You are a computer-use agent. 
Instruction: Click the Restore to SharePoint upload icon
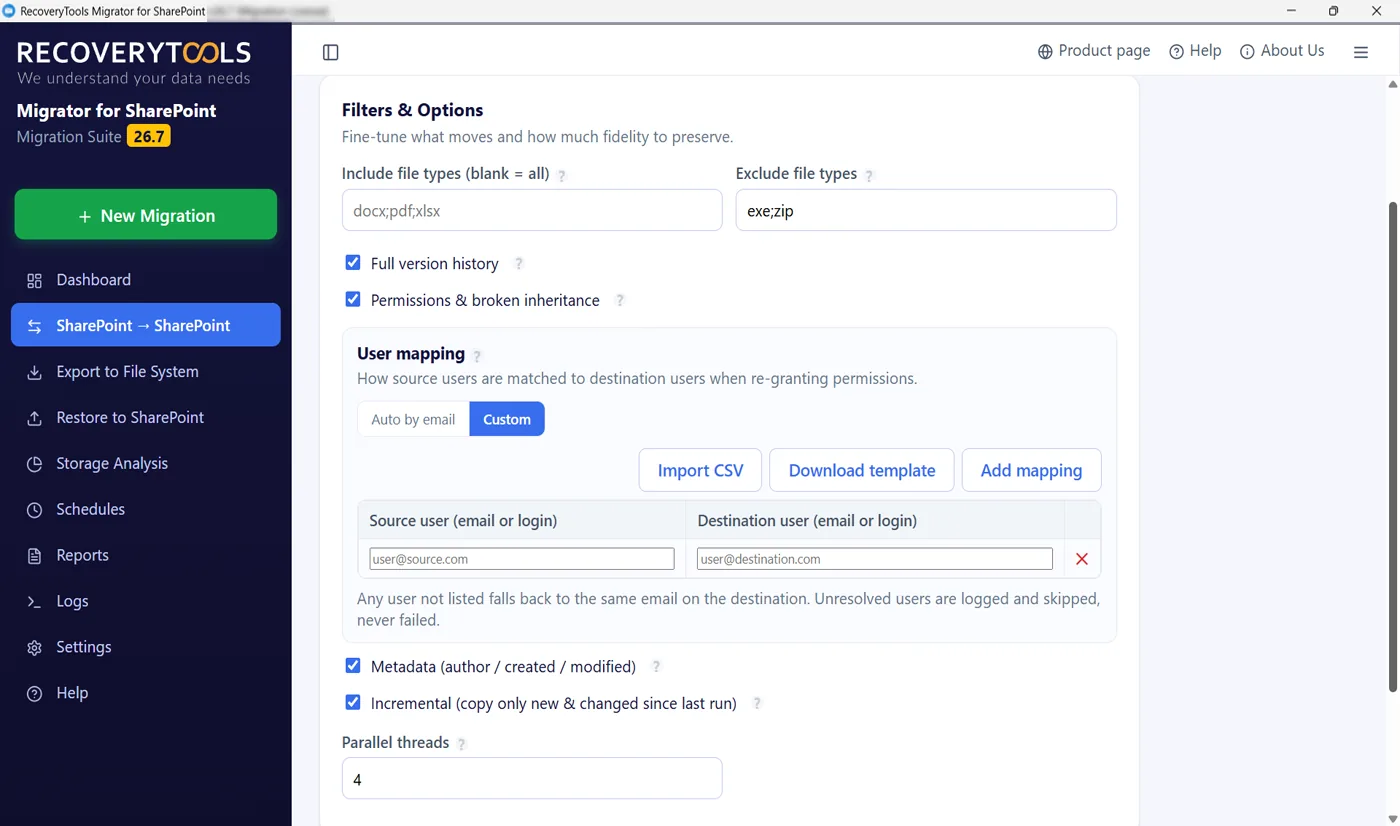(35, 419)
